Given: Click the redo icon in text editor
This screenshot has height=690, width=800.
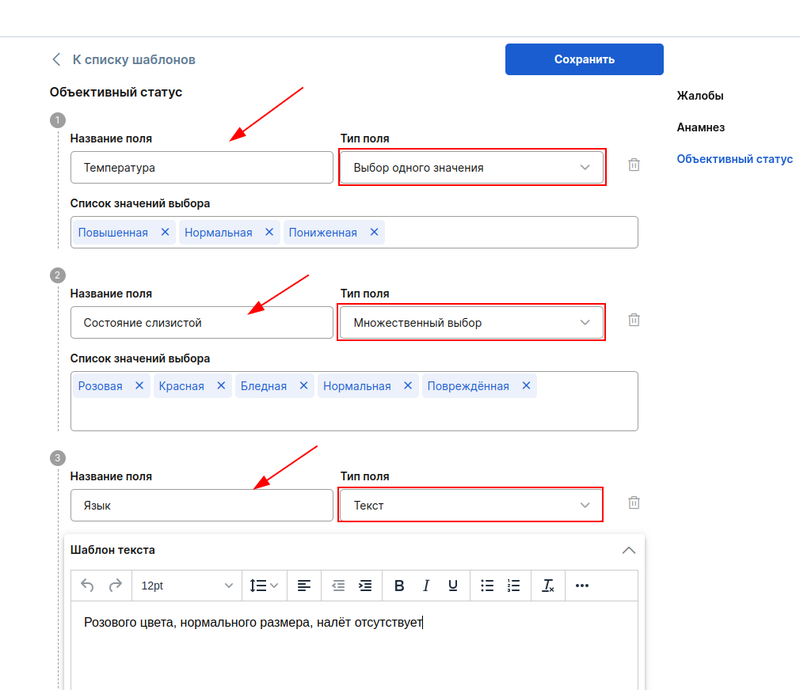Looking at the screenshot, I should tap(115, 585).
